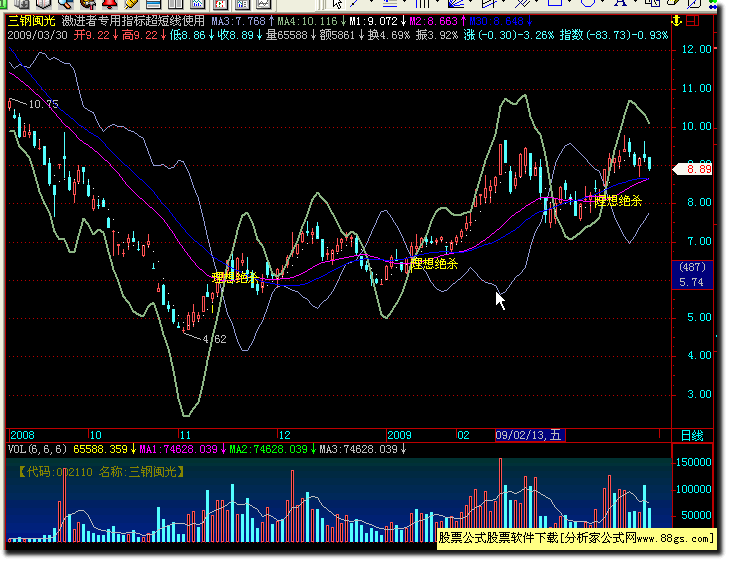The image size is (729, 561).
Task: Click indicator title 激进者专用指标超短线使用
Action: coord(133,21)
